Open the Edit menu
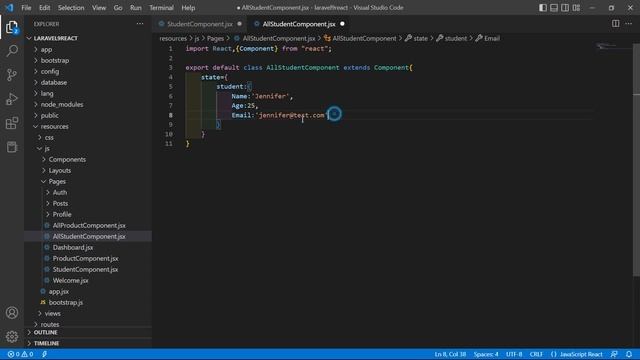The image size is (640, 360). pos(44,8)
